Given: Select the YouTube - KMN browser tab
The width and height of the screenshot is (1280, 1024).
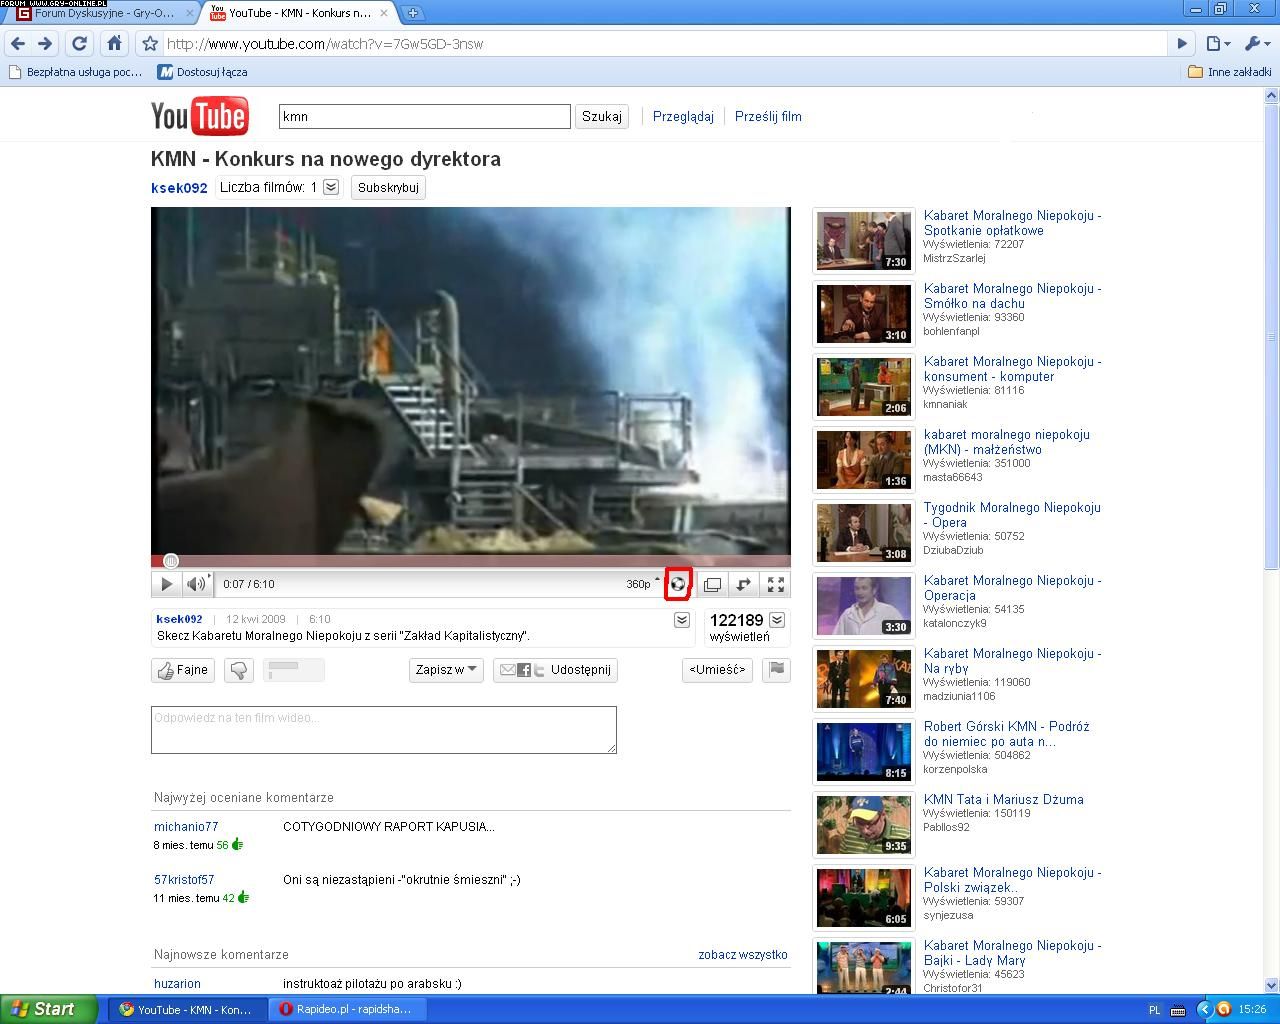Looking at the screenshot, I should [298, 13].
